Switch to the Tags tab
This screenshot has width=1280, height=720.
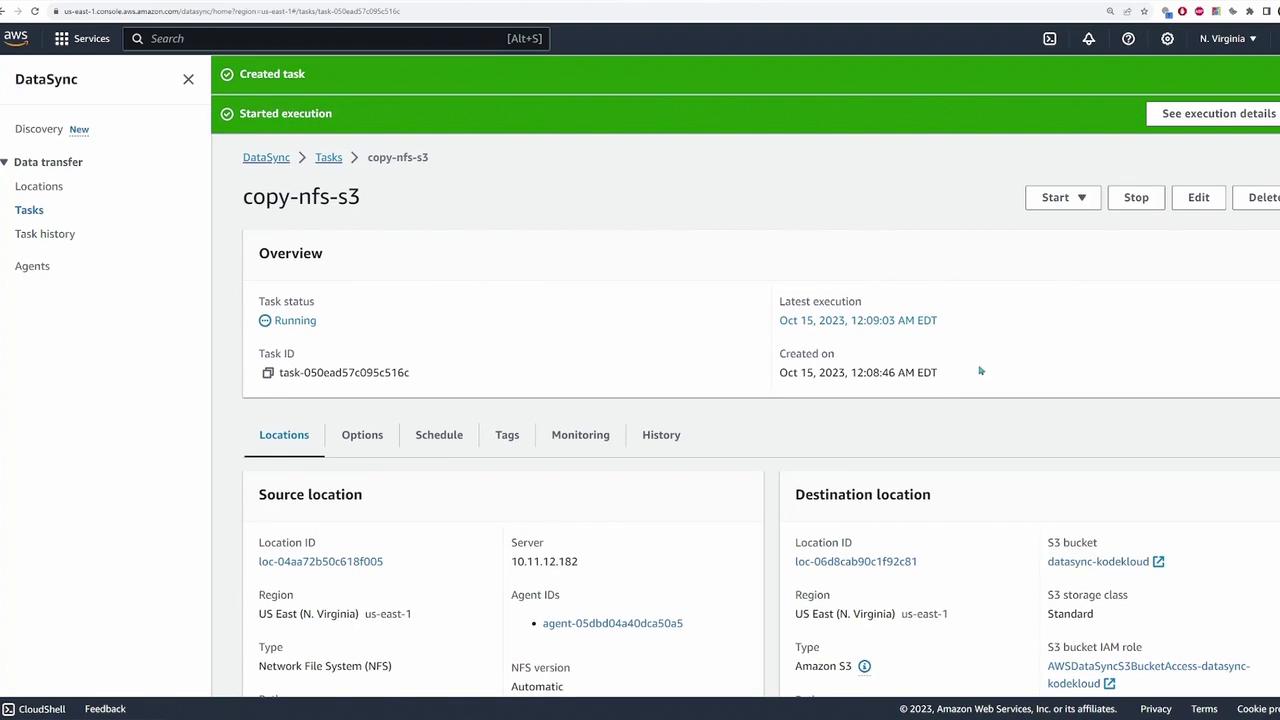[x=507, y=435]
